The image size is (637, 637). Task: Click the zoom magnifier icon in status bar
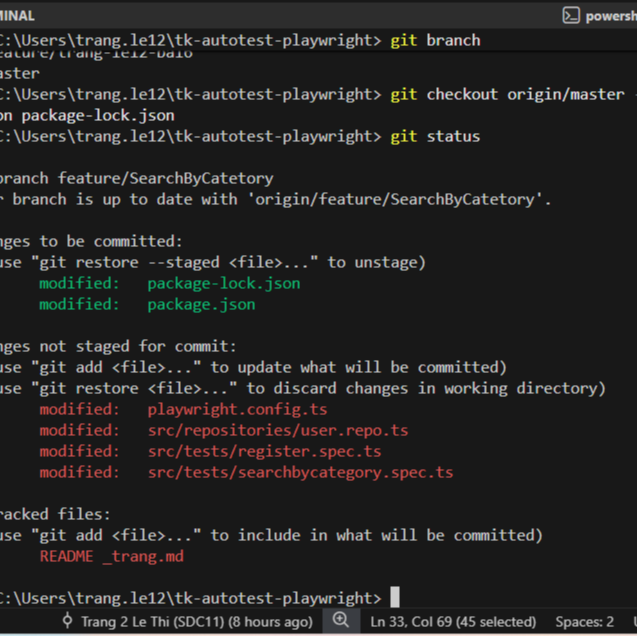click(x=341, y=621)
